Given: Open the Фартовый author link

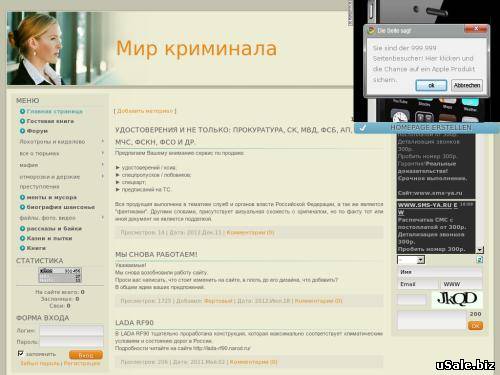Looking at the screenshot, I should [218, 301].
